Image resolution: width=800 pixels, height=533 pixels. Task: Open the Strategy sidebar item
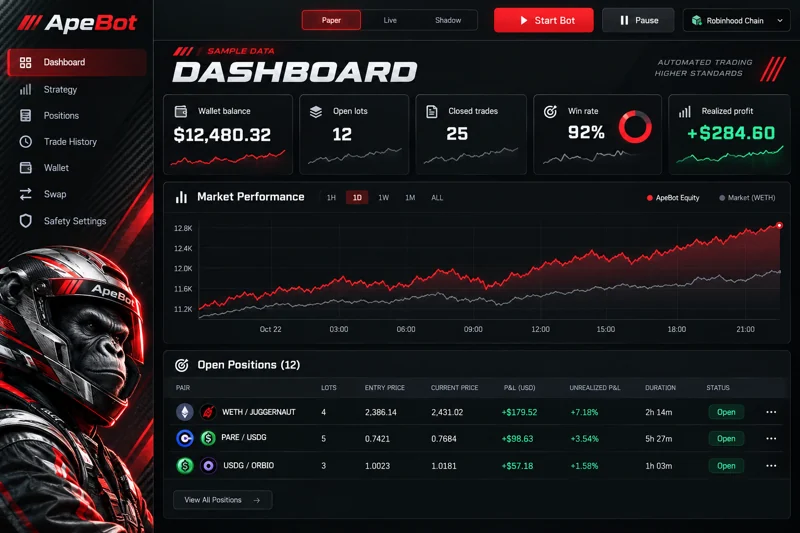pyautogui.click(x=60, y=89)
